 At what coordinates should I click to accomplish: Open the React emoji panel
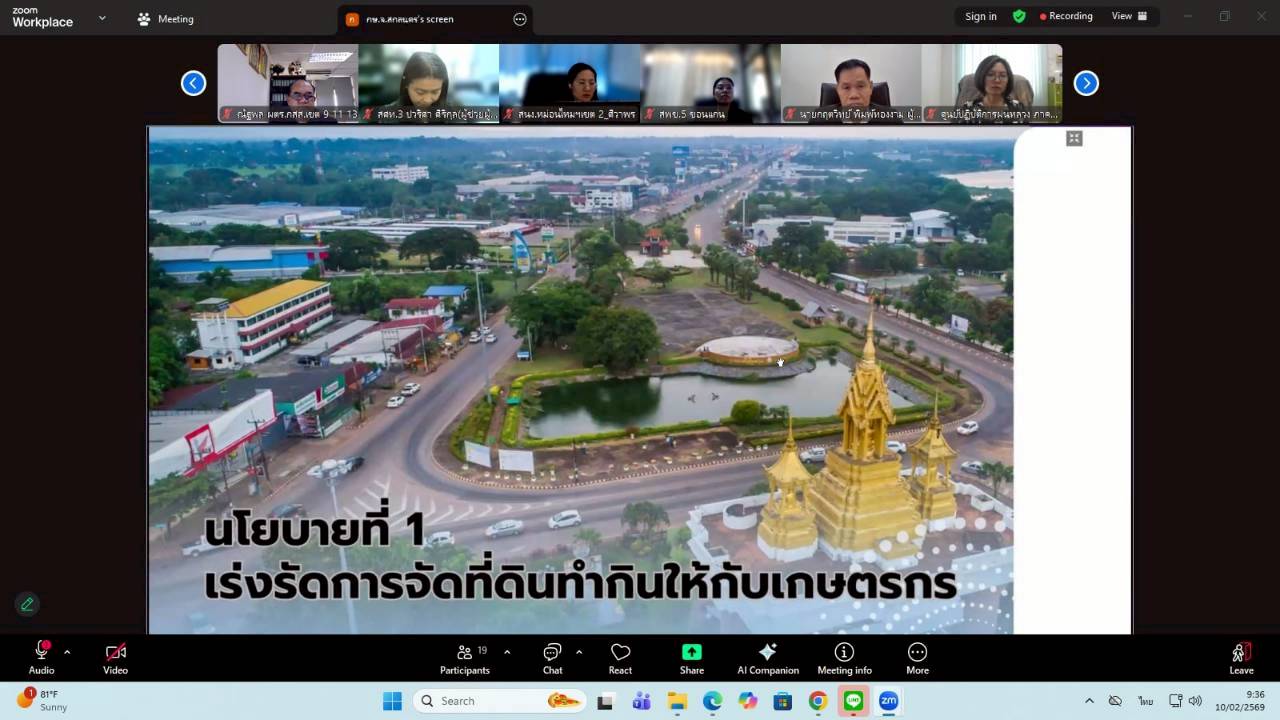click(620, 657)
